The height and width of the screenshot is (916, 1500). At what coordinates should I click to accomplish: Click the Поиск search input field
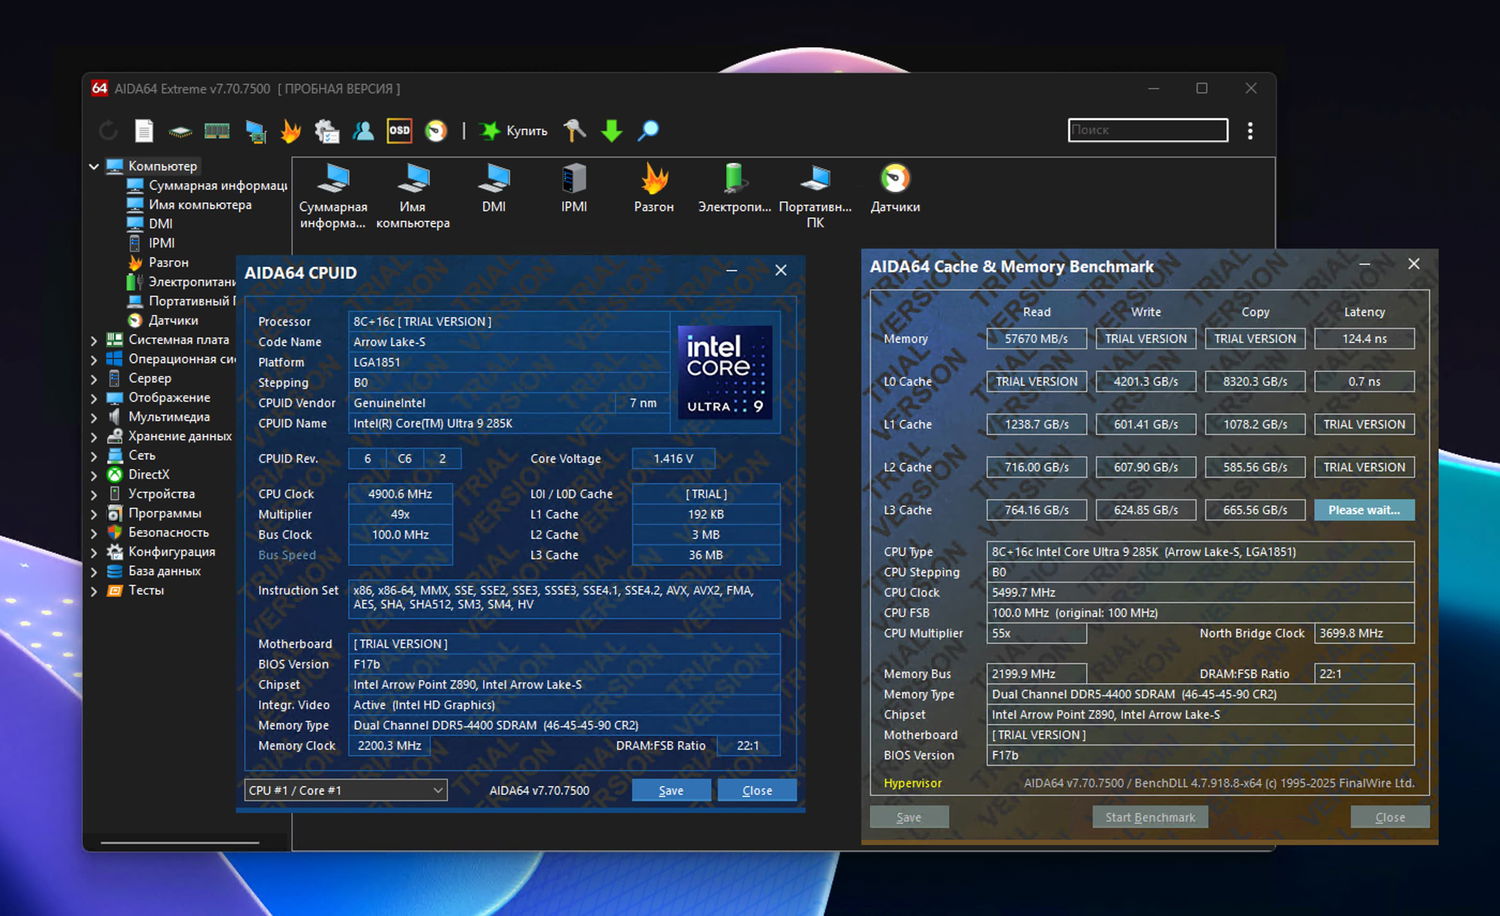1147,130
